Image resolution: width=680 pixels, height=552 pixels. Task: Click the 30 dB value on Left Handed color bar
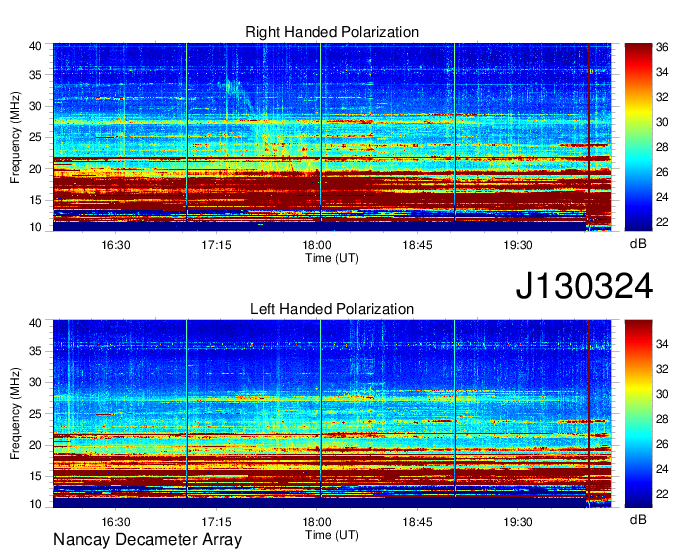pos(662,394)
